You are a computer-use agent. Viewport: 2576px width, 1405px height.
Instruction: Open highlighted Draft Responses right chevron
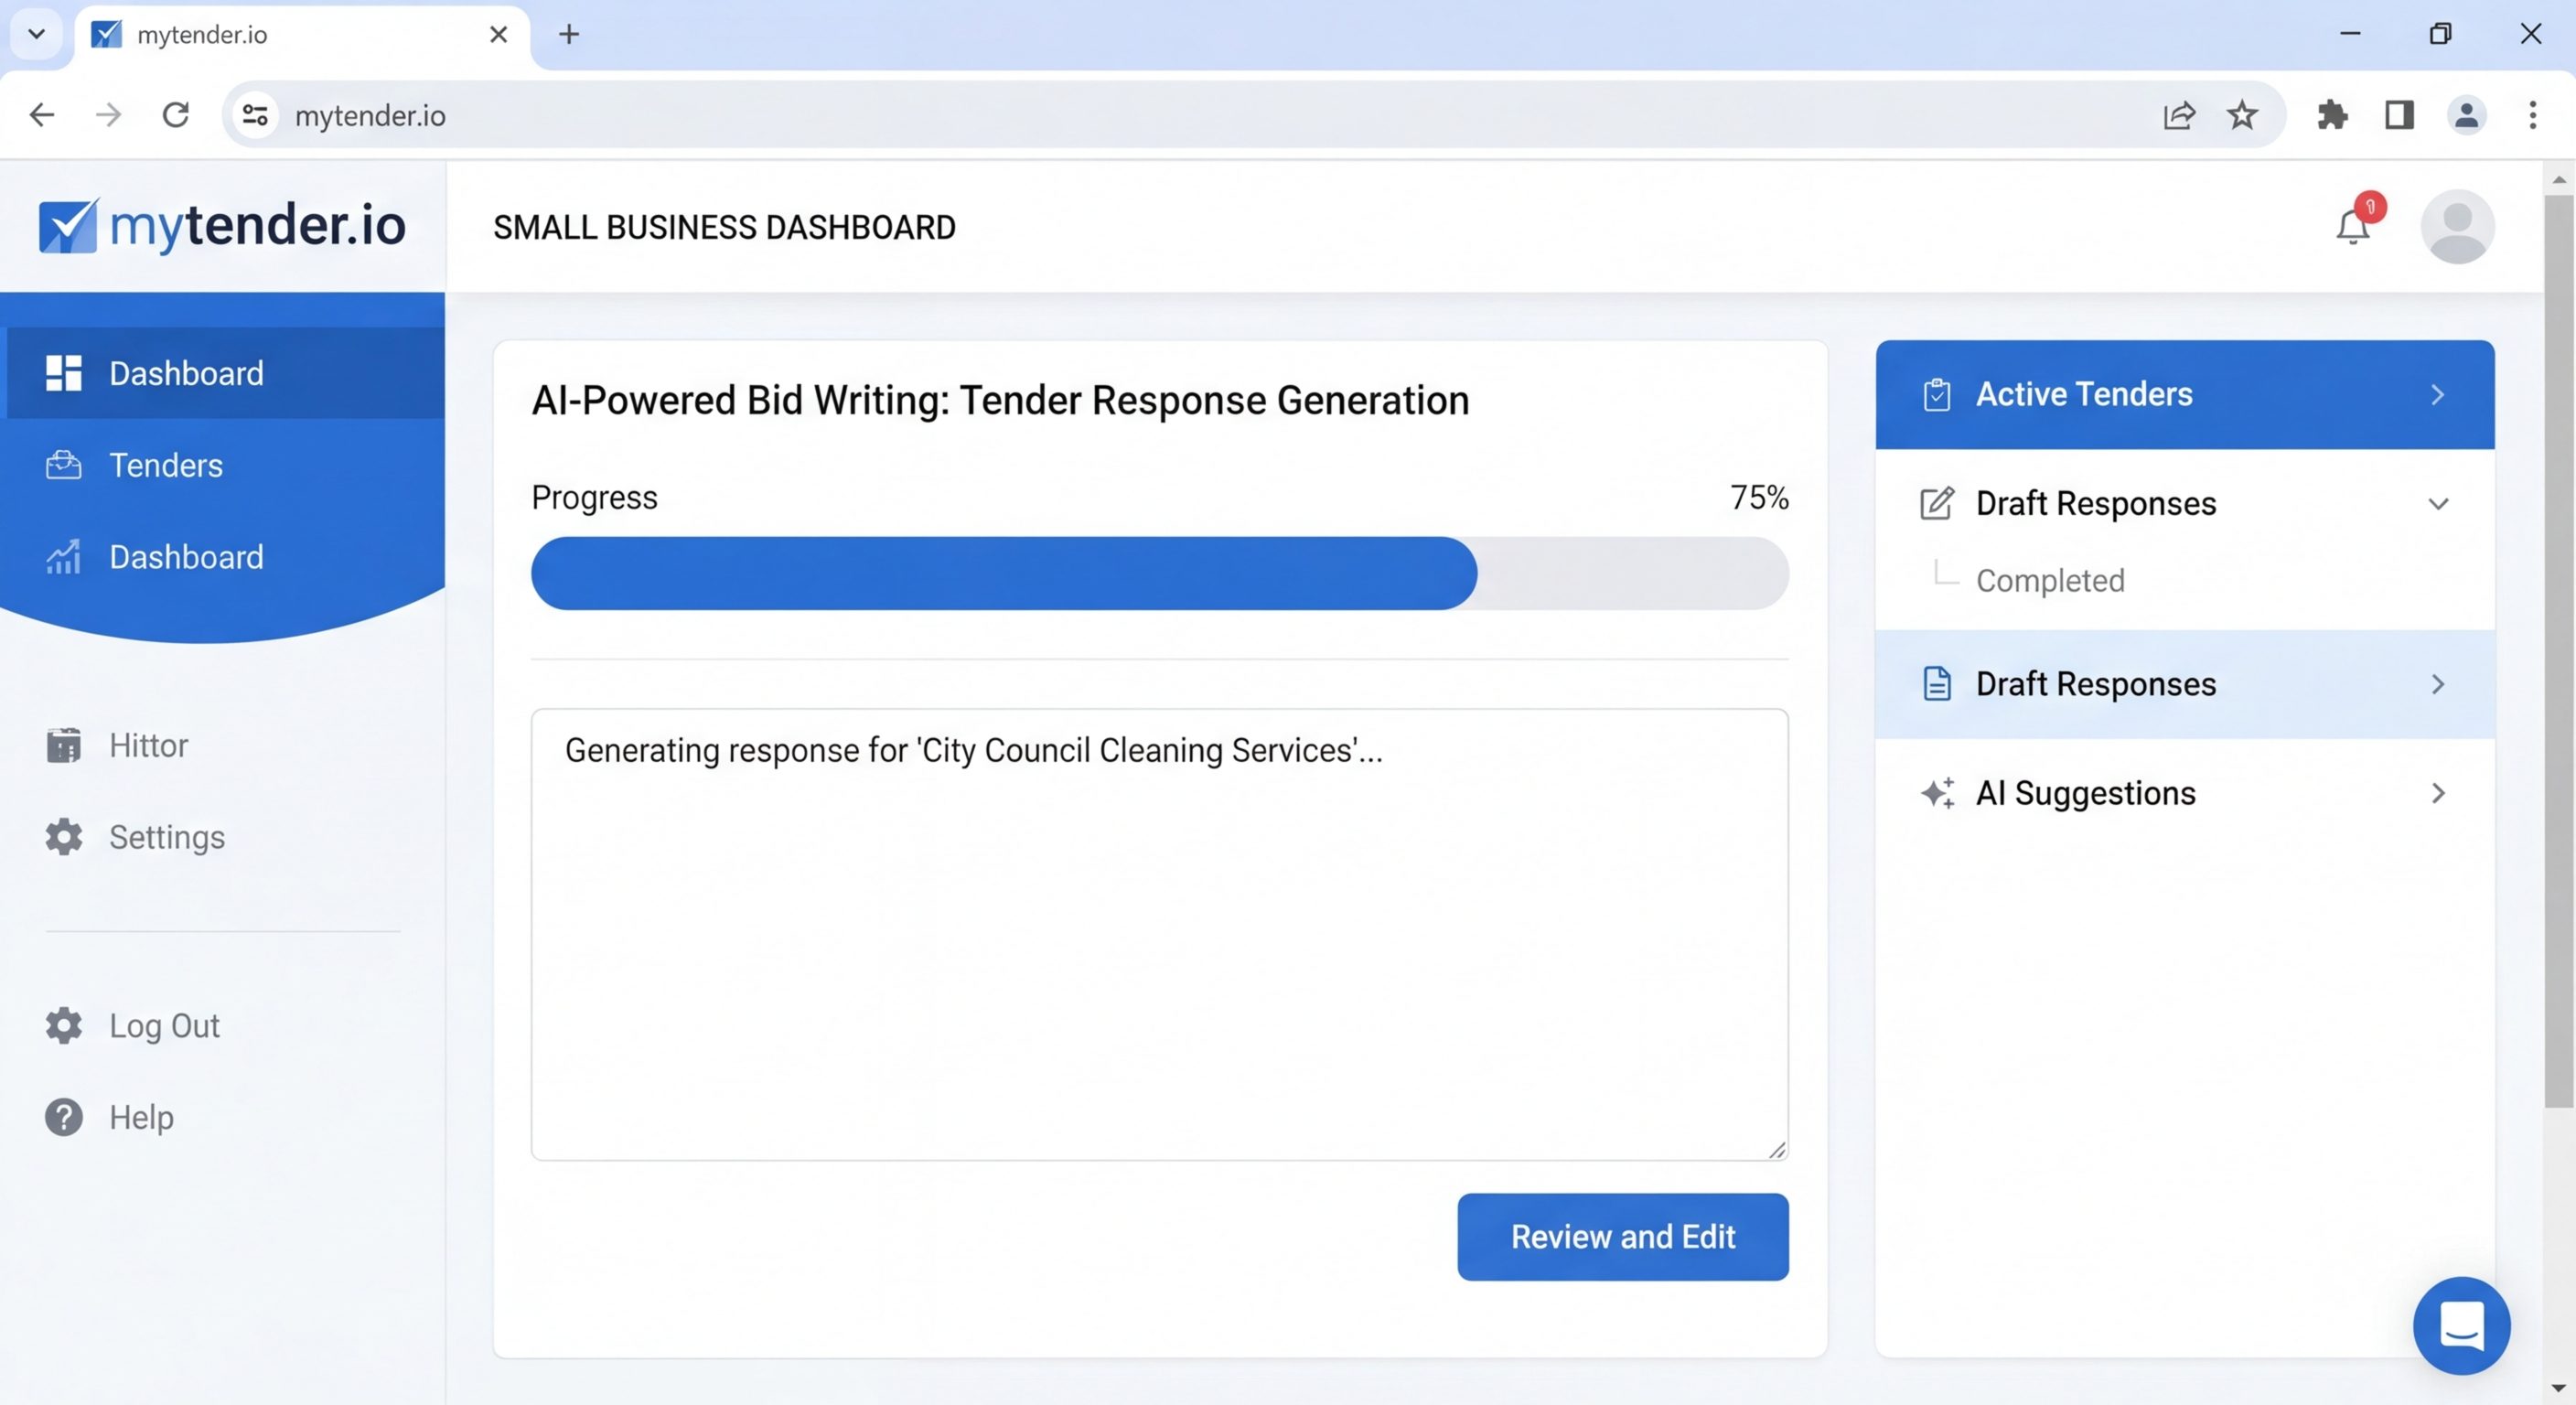tap(2438, 684)
